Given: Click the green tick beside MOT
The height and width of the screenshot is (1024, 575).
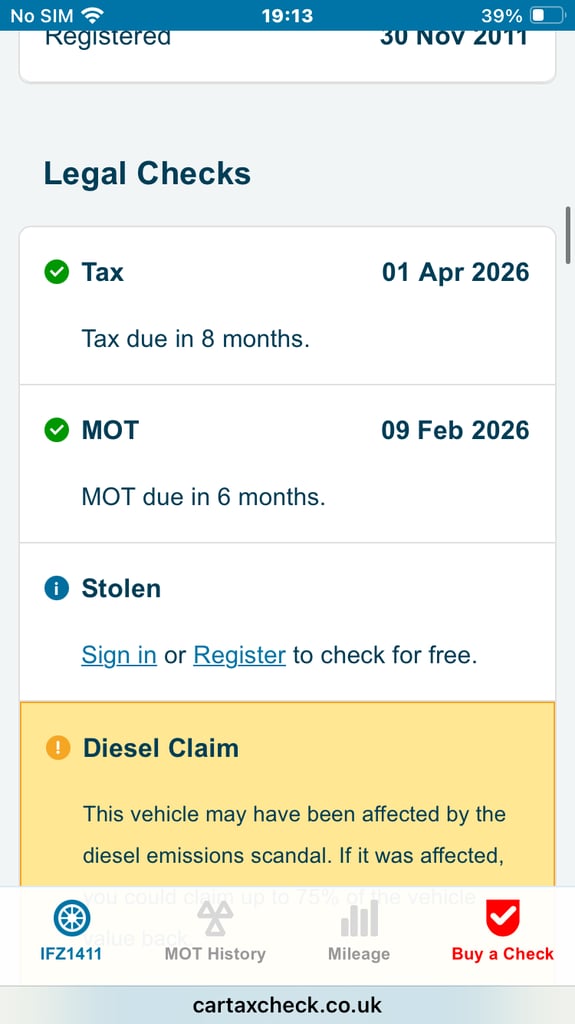Looking at the screenshot, I should 57,430.
